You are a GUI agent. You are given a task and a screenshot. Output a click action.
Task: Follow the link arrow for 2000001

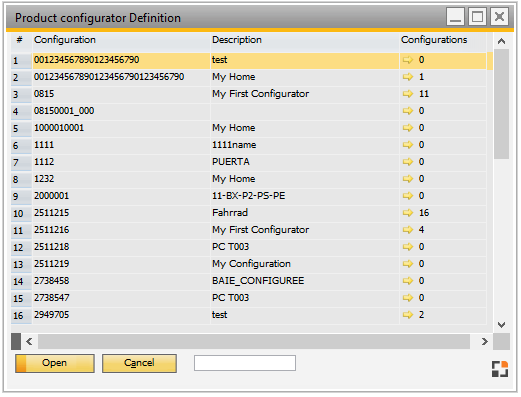[x=407, y=196]
